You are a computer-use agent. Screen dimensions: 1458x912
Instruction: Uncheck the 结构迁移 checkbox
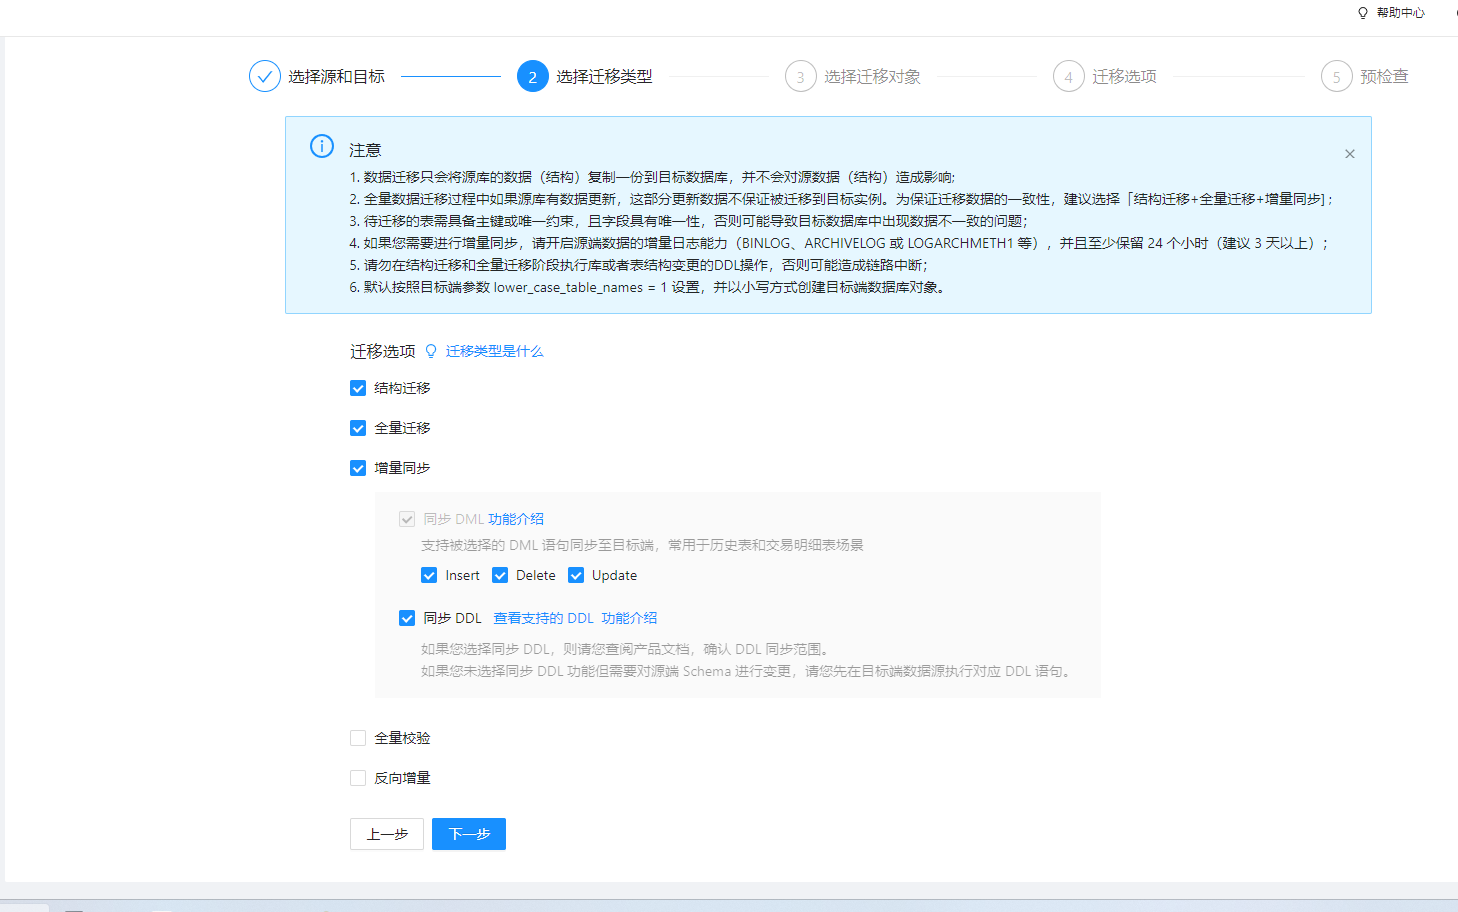(358, 388)
